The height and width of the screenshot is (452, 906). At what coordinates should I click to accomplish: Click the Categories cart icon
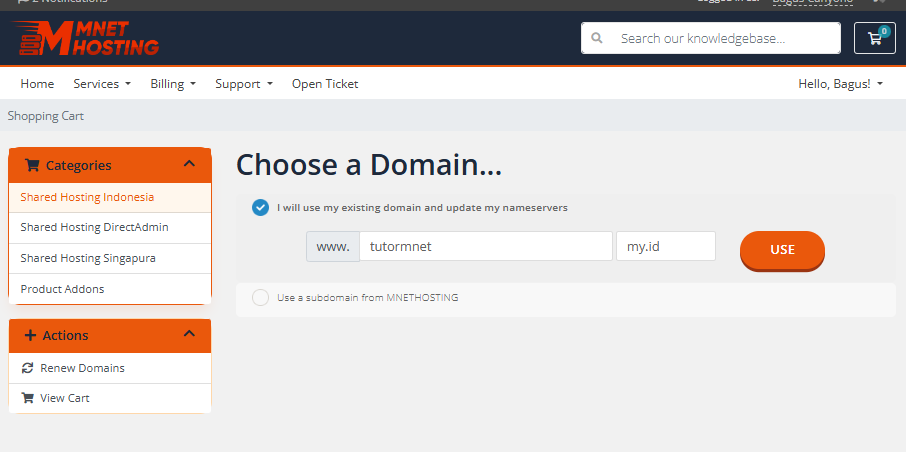32,166
